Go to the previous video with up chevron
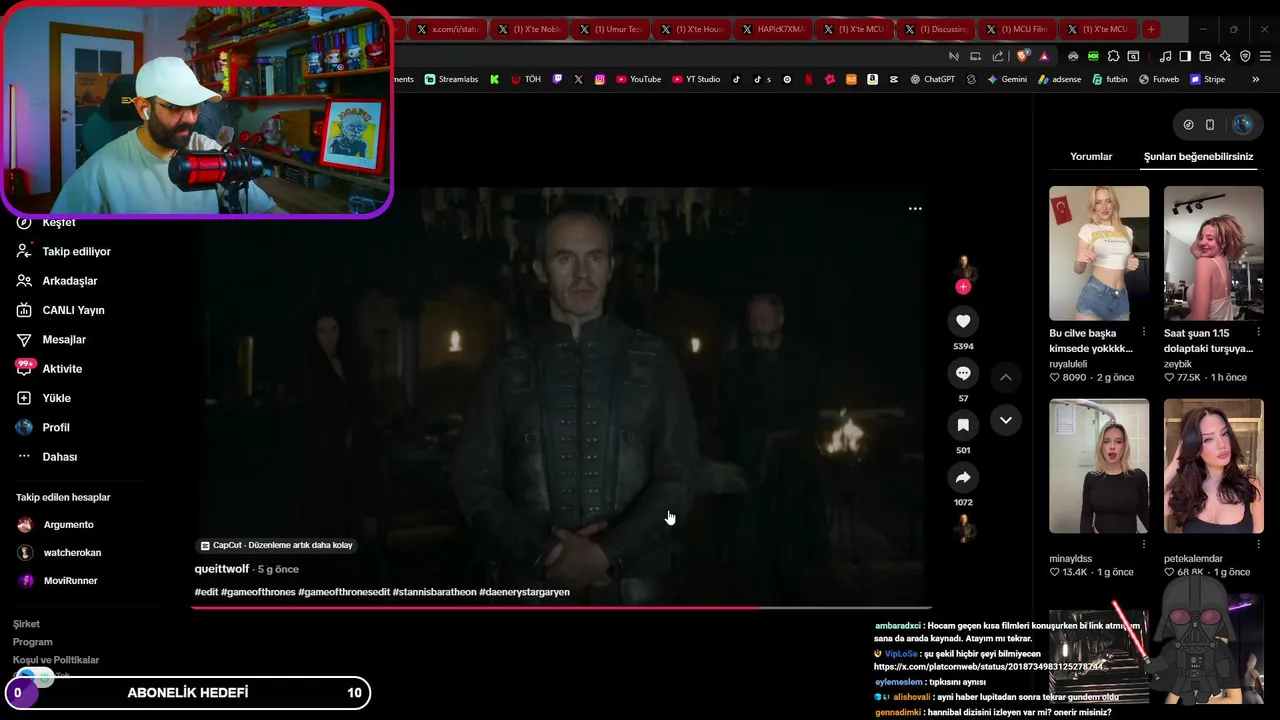Viewport: 1280px width, 720px height. click(x=1006, y=377)
